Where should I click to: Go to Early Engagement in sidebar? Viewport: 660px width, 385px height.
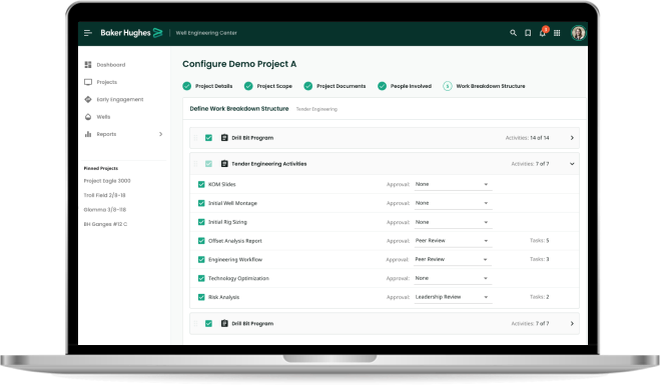click(x=120, y=99)
